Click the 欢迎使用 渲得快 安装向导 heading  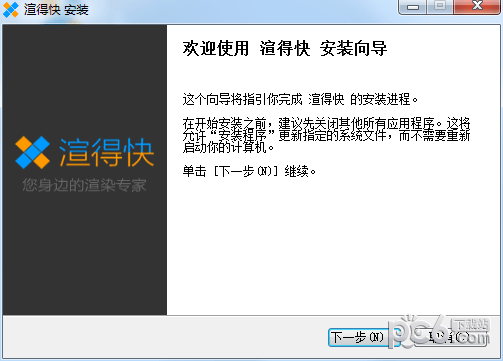285,48
